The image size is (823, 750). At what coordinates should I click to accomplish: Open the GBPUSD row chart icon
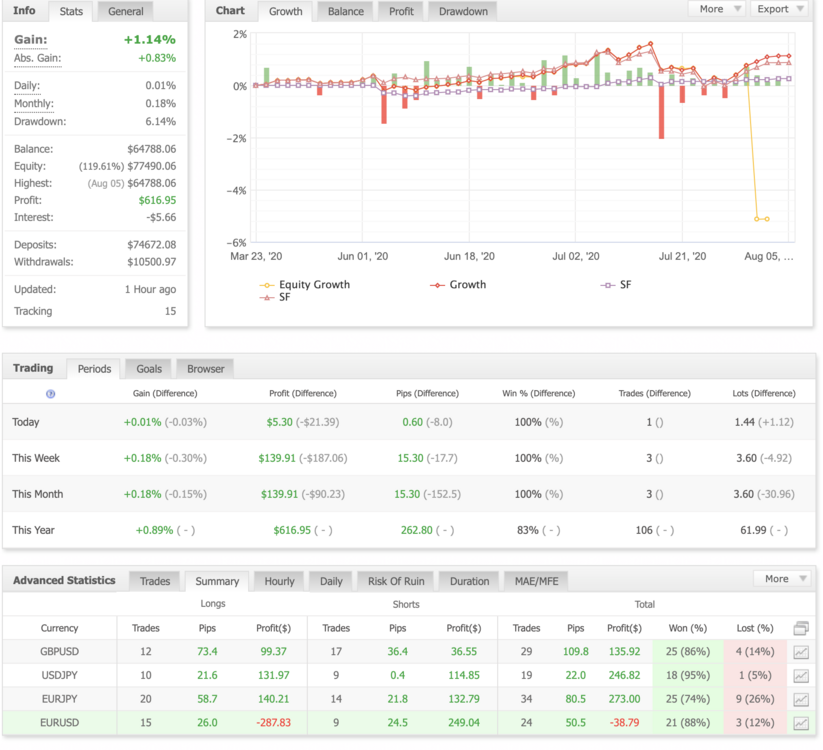pyautogui.click(x=800, y=652)
